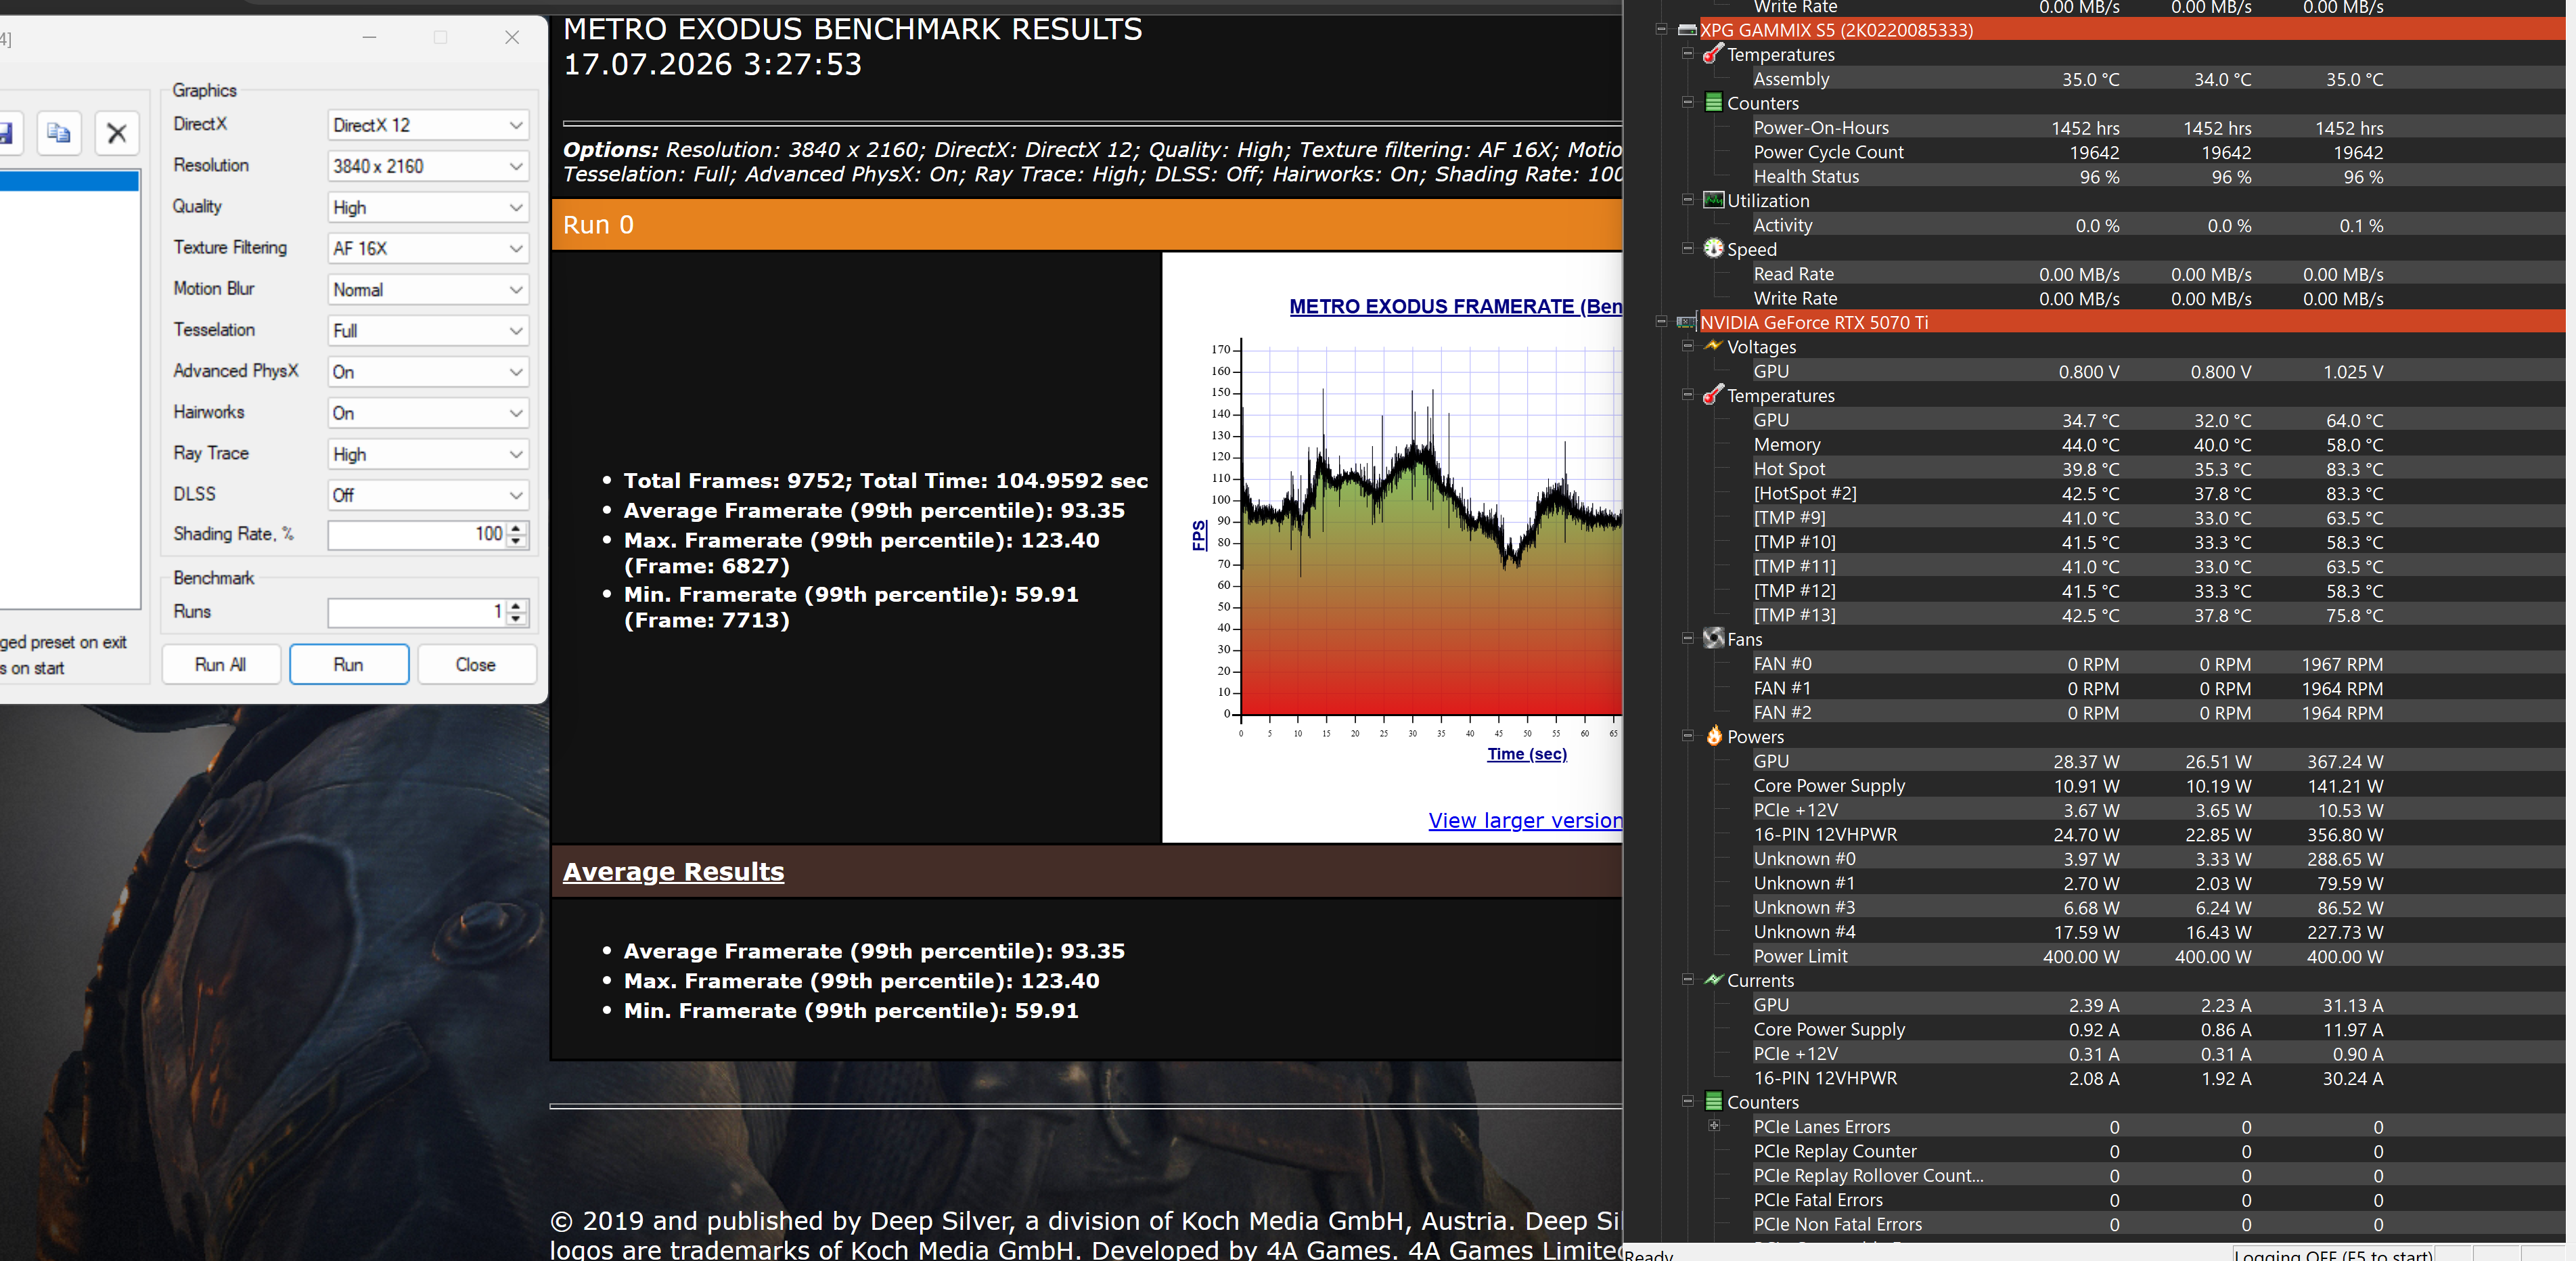Screen dimensions: 2576x1261
Task: Open the View larger version link
Action: click(1525, 820)
